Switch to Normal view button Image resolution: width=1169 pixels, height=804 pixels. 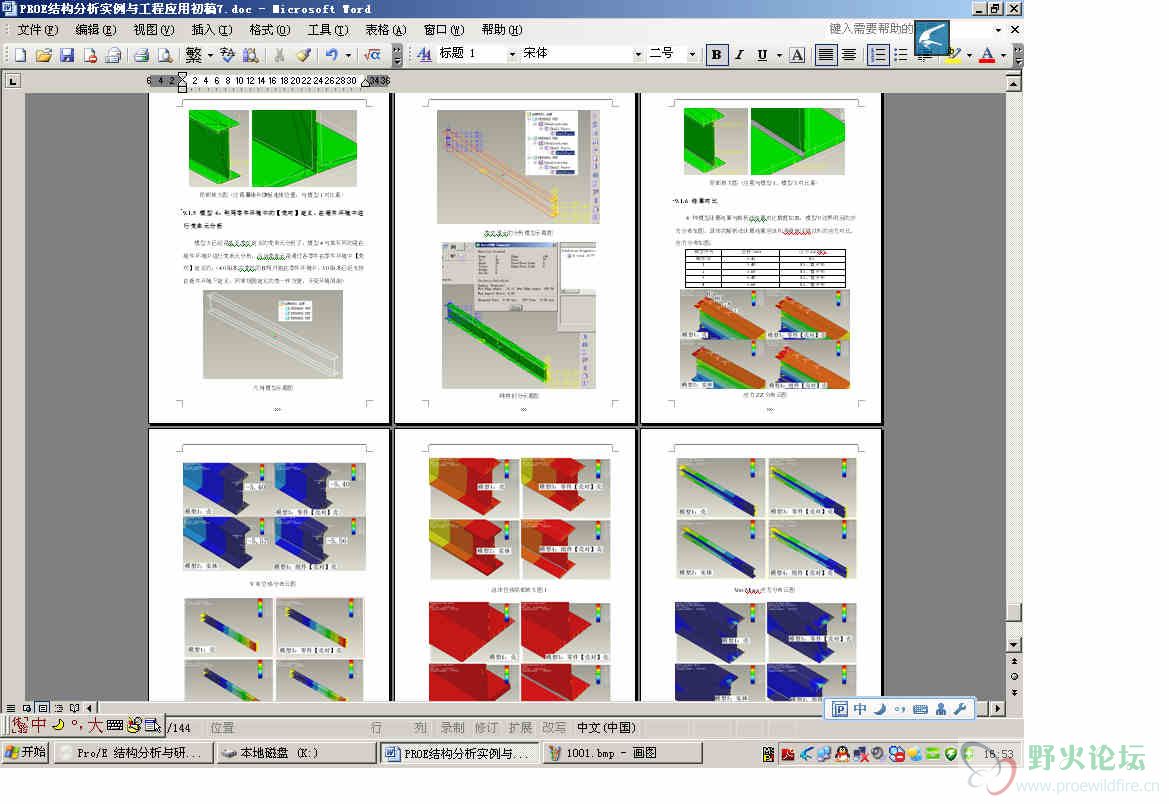[x=10, y=708]
